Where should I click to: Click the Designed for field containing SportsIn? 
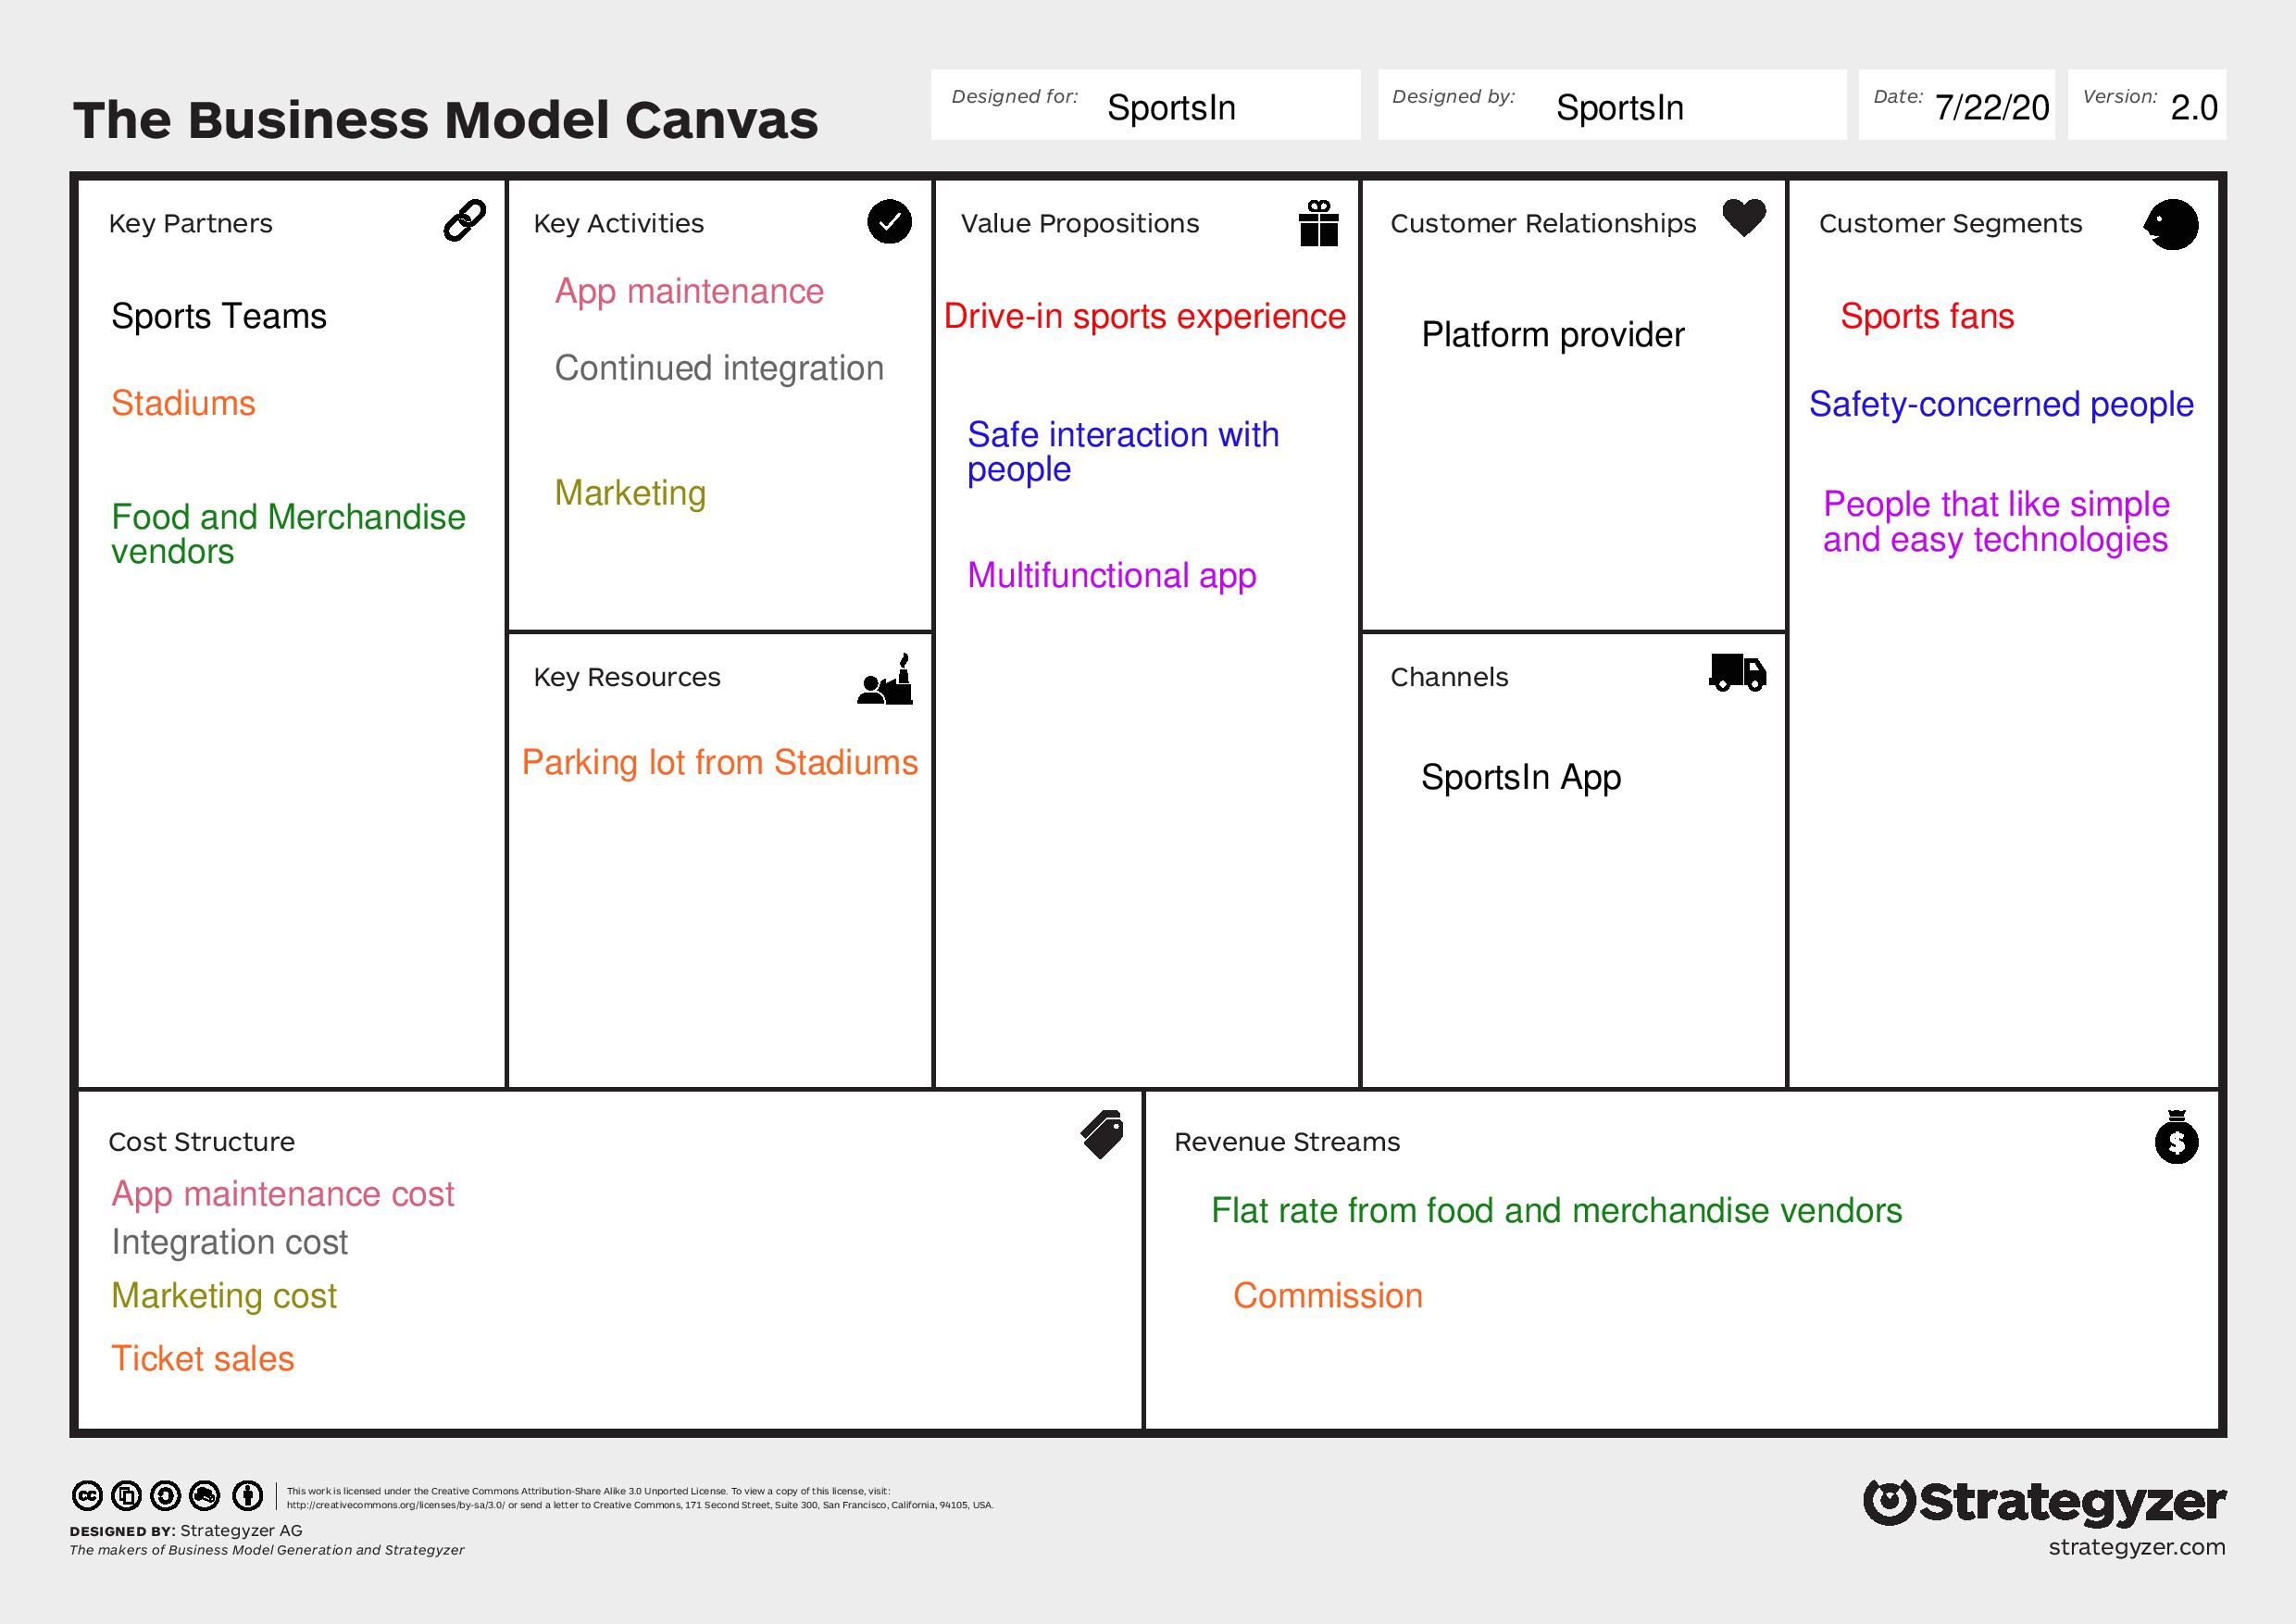tap(1146, 105)
